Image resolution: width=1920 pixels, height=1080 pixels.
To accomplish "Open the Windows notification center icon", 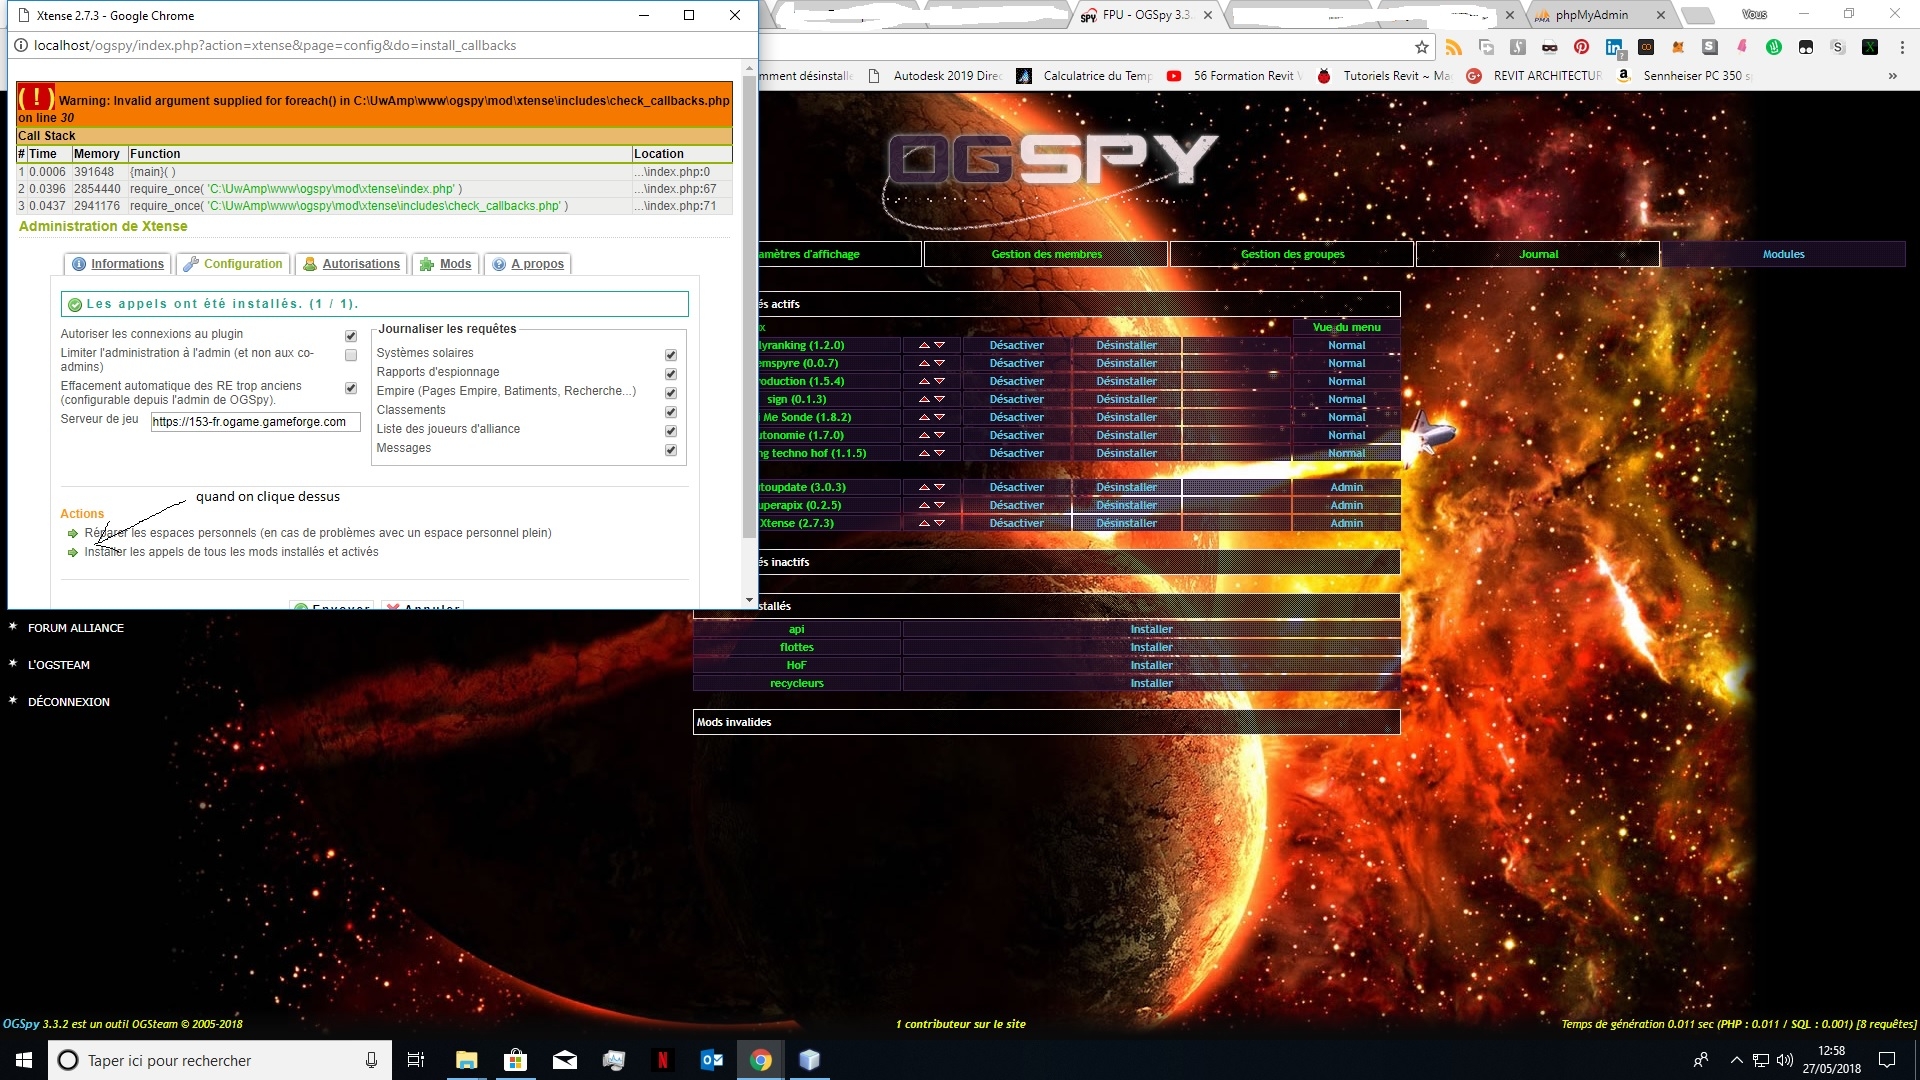I will tap(1887, 1060).
